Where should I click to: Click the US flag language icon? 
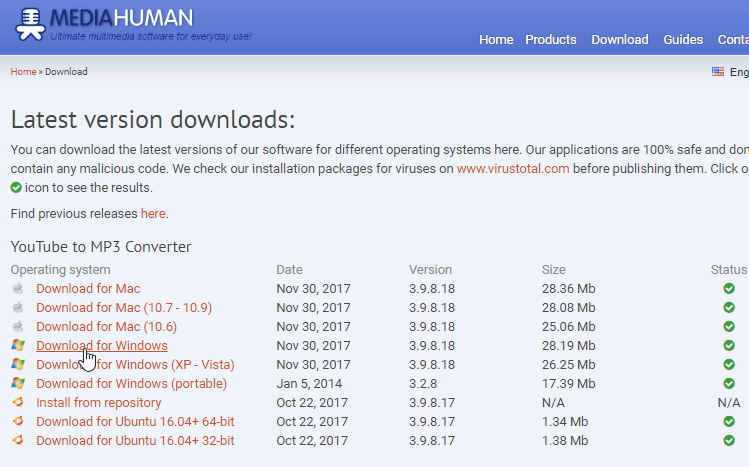tap(717, 72)
